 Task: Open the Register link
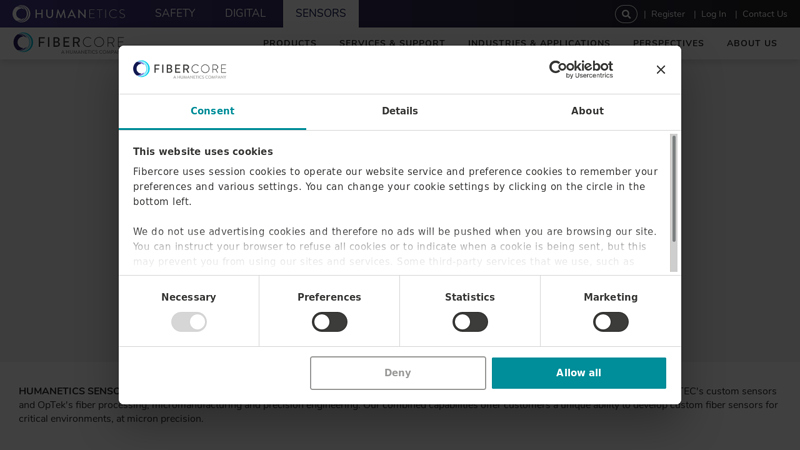(x=668, y=14)
